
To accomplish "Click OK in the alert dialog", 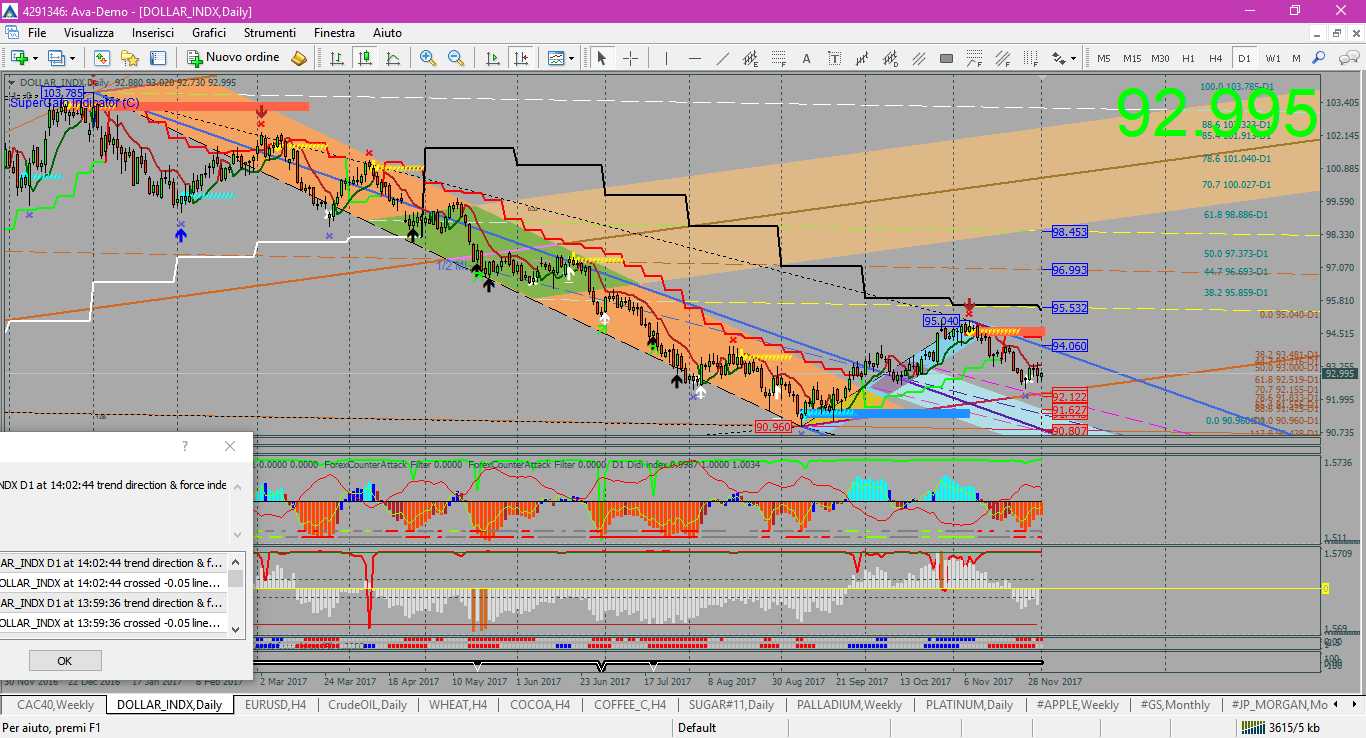I will (x=65, y=661).
